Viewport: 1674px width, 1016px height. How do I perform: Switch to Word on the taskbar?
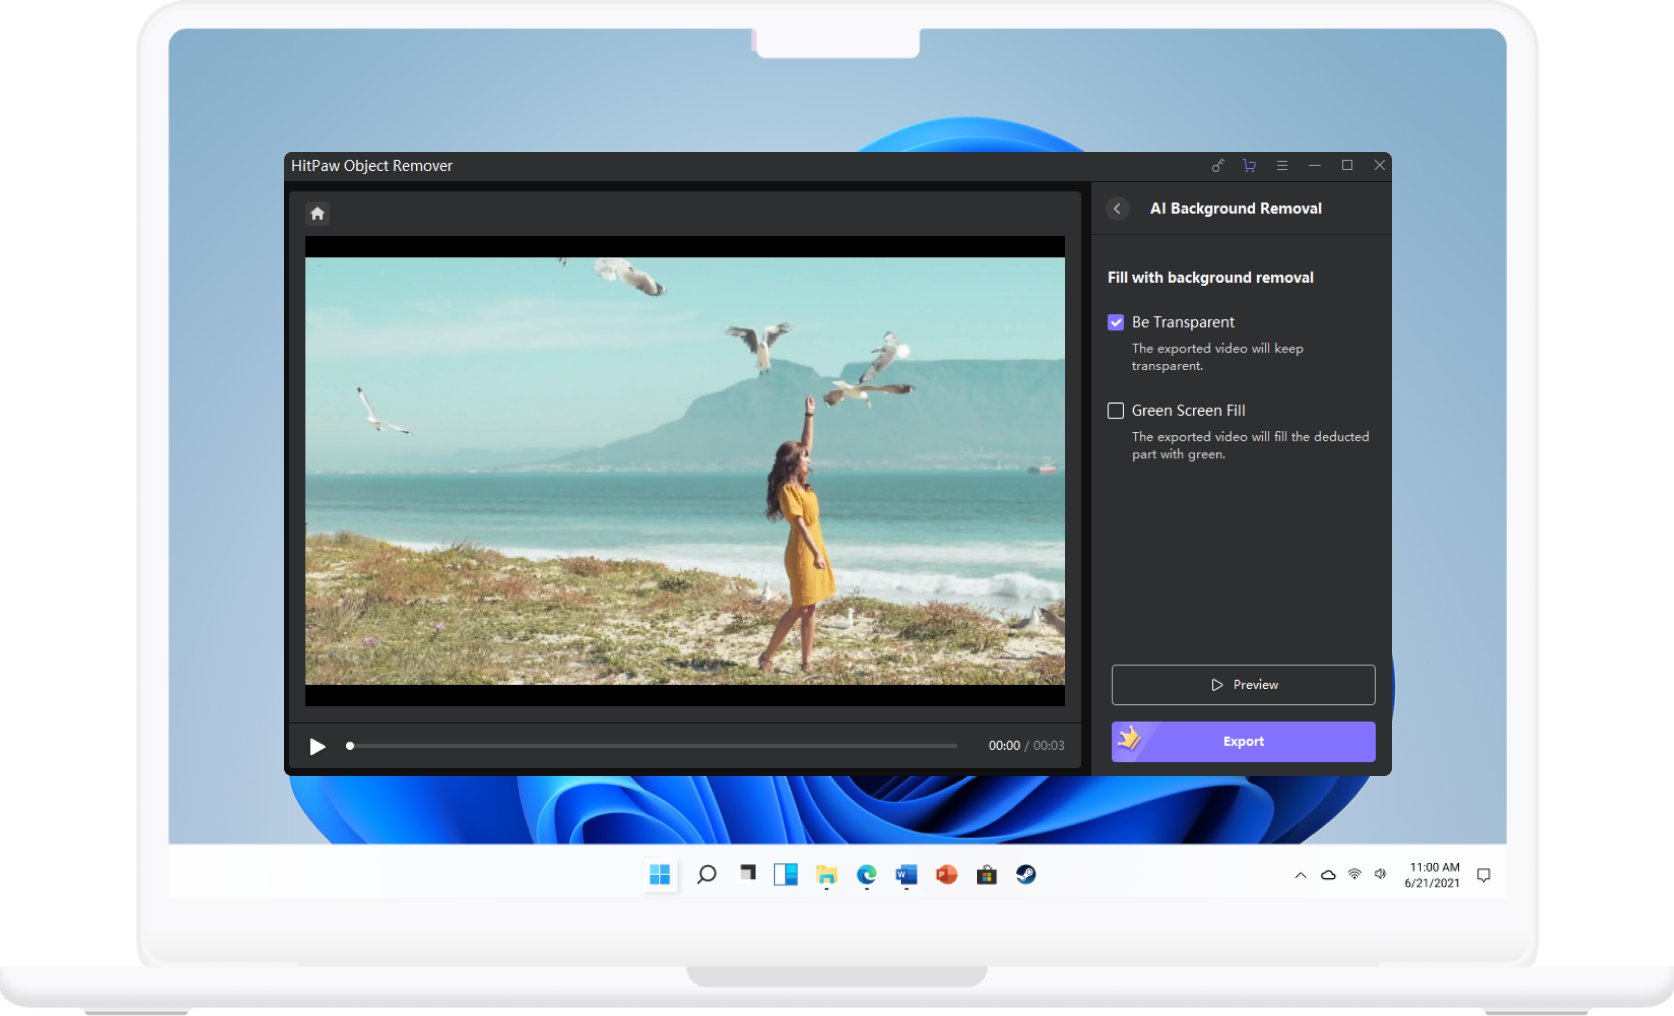pyautogui.click(x=906, y=875)
